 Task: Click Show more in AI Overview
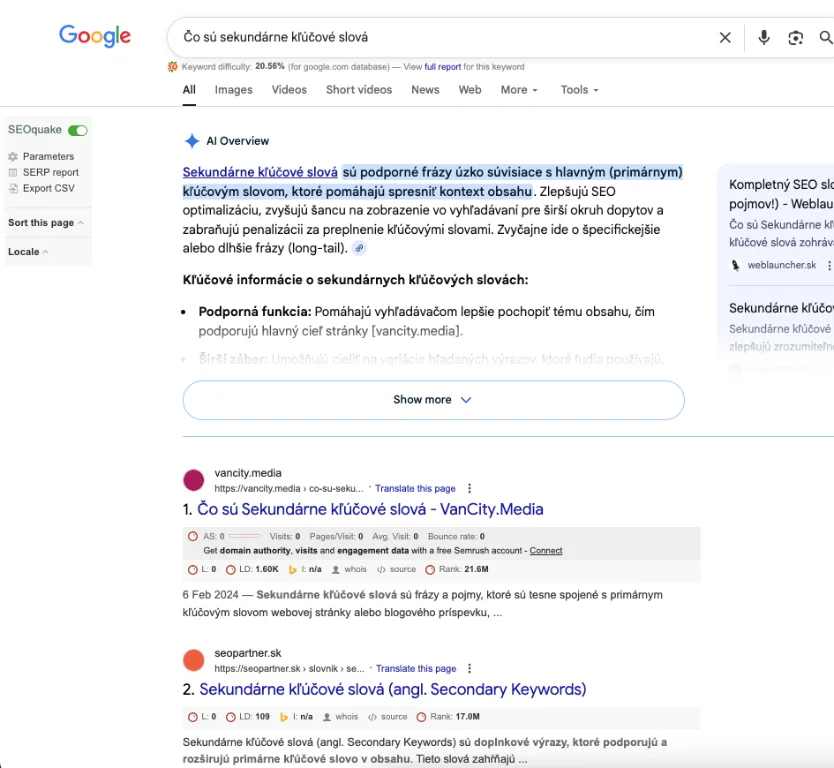432,399
